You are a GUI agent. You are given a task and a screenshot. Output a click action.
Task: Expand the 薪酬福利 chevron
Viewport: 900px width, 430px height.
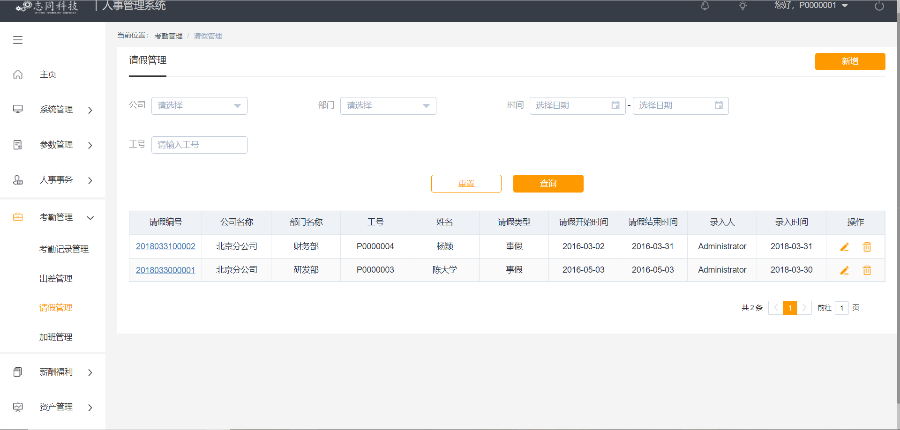pyautogui.click(x=90, y=373)
